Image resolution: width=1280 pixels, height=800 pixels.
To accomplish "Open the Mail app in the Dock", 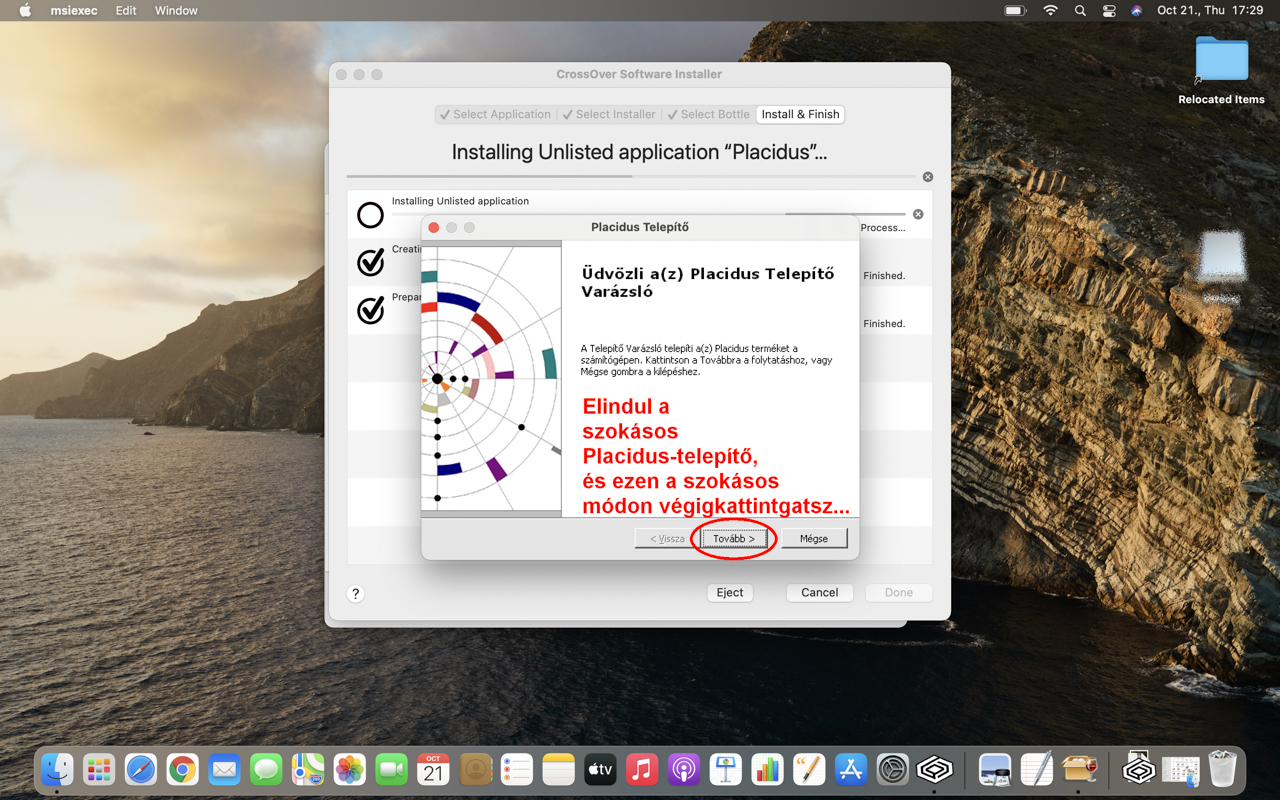I will (x=224, y=769).
